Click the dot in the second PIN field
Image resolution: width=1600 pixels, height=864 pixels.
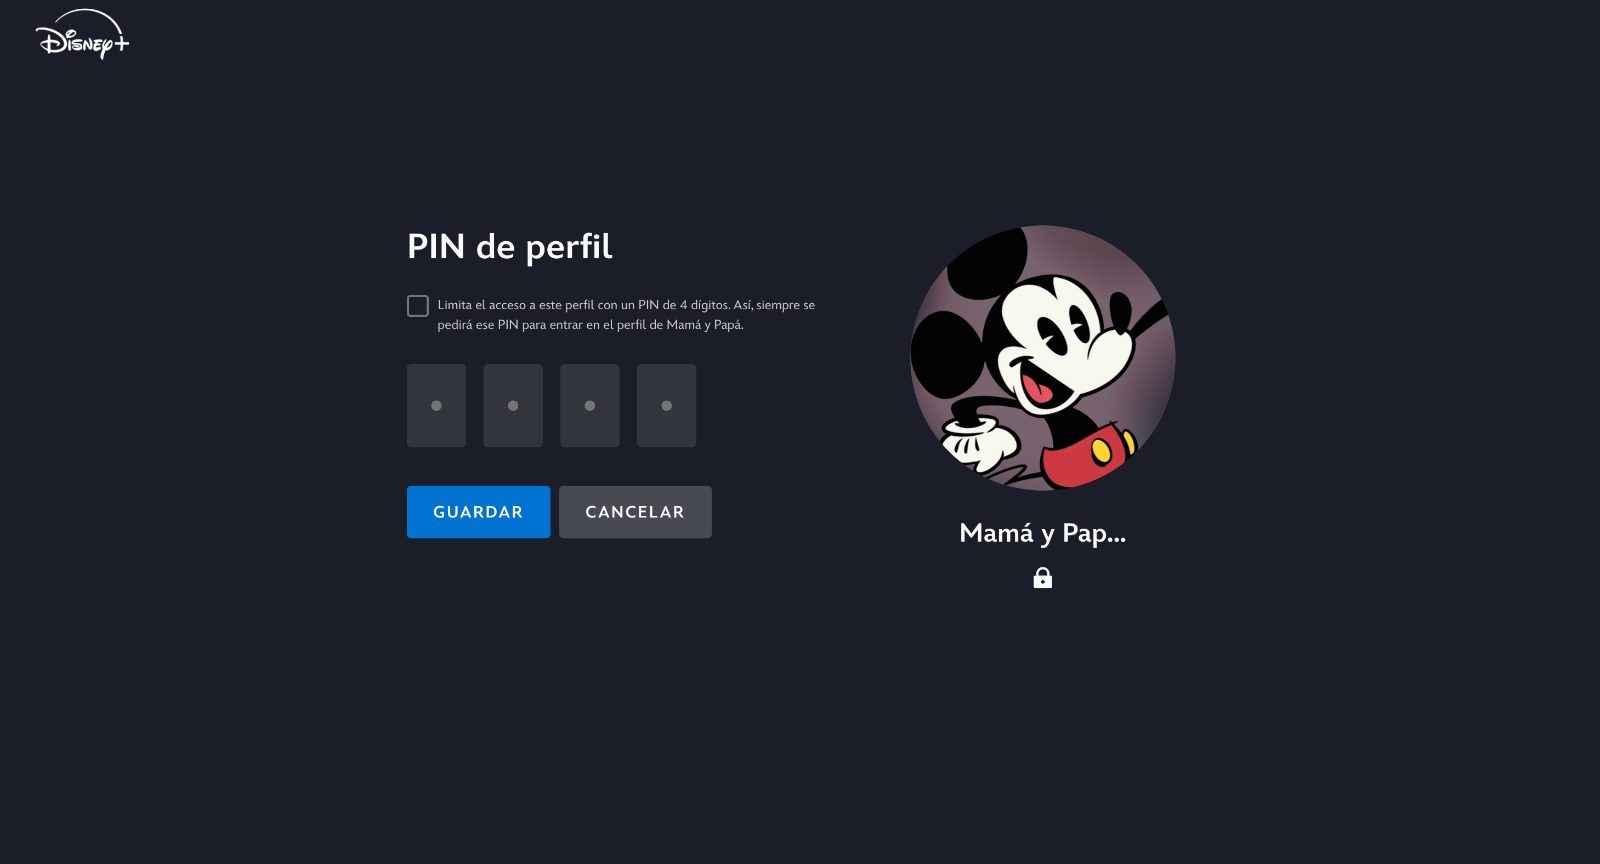513,406
